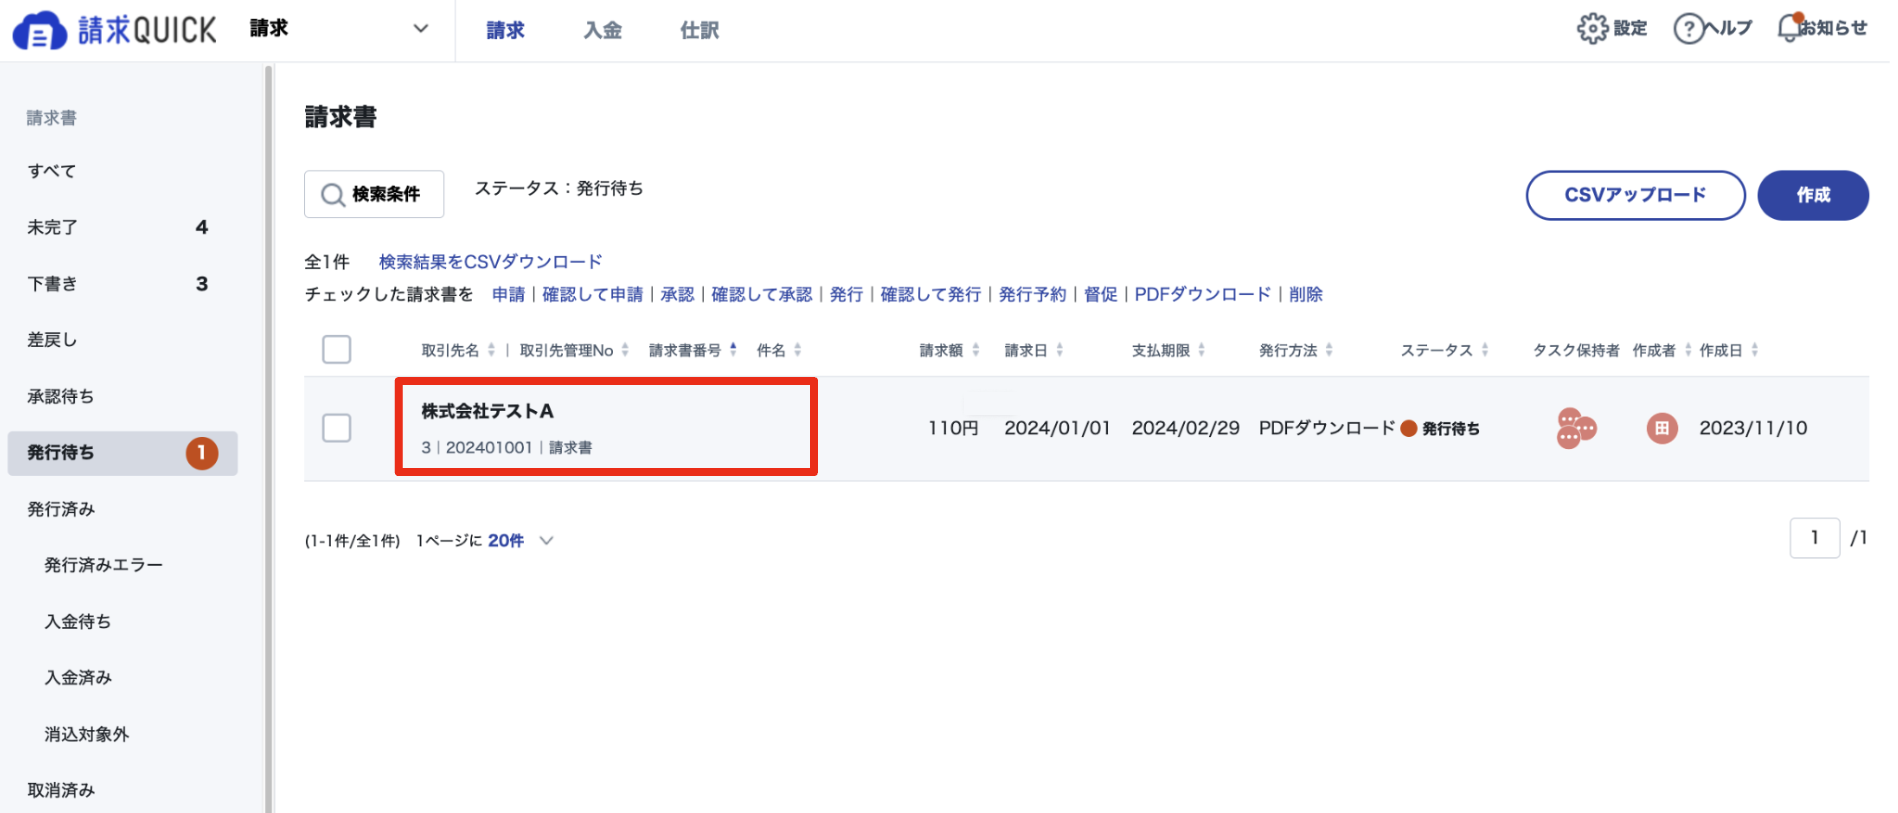Click the 作成 button
The height and width of the screenshot is (813, 1898).
click(1813, 195)
